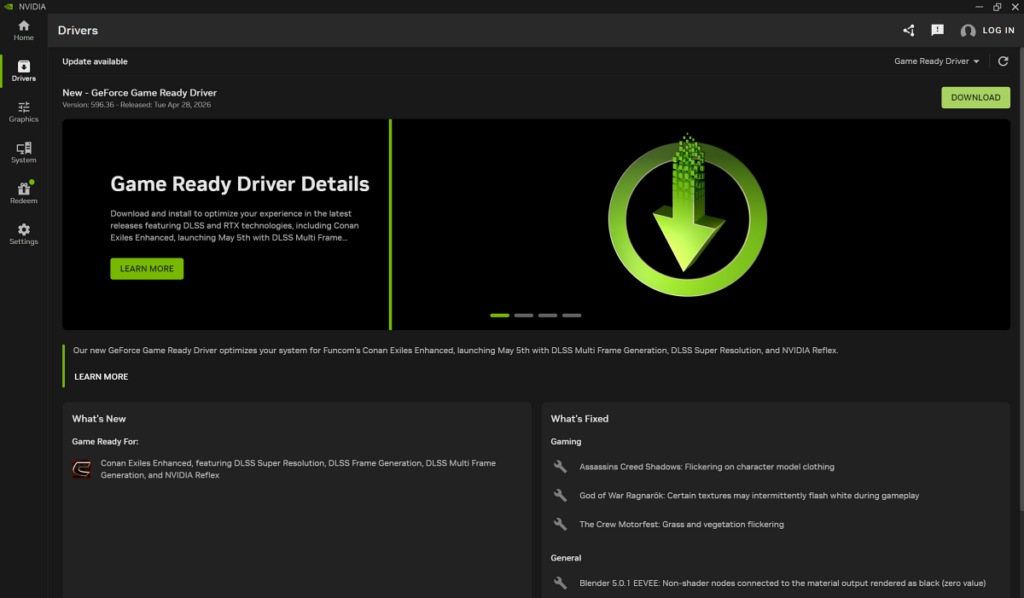Click the refresh icon to check for drivers
The width and height of the screenshot is (1024, 598).
(1002, 60)
